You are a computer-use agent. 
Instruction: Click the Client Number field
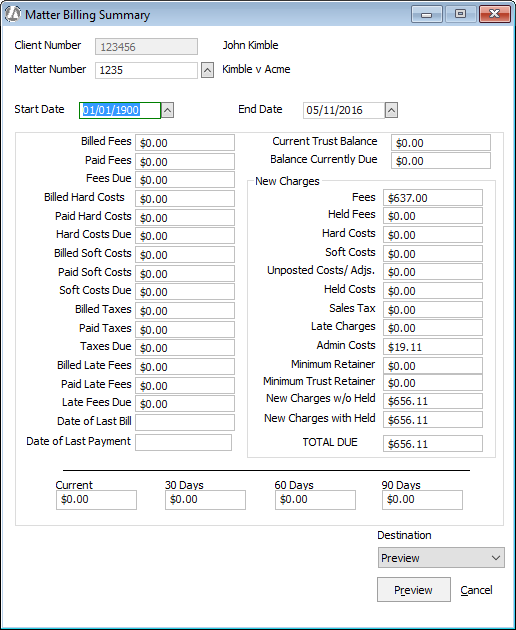(146, 47)
